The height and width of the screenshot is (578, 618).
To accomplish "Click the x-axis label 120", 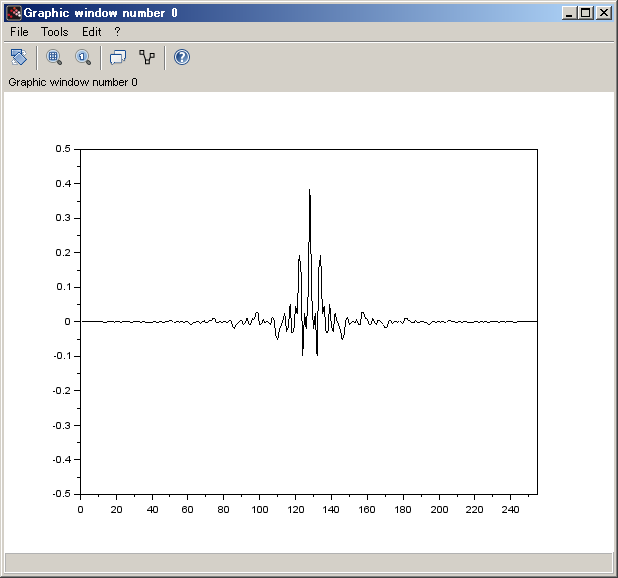I will click(x=296, y=509).
